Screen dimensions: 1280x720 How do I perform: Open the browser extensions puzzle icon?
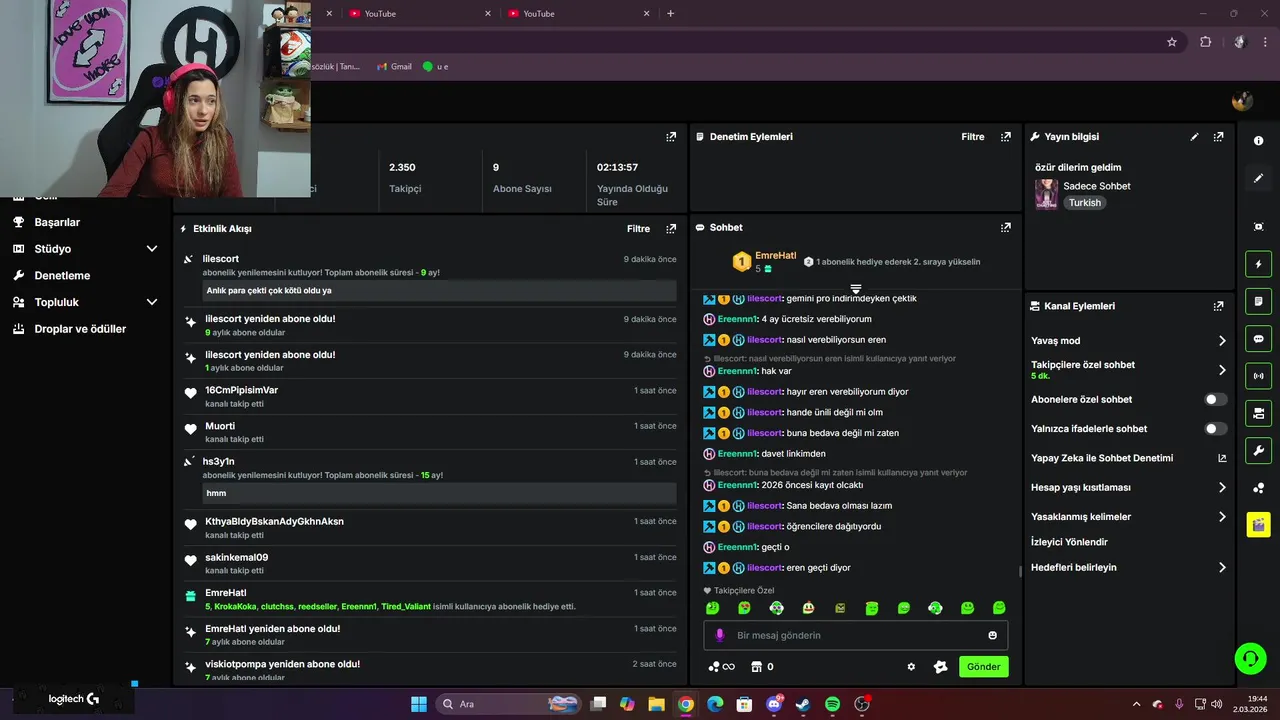click(x=1205, y=42)
